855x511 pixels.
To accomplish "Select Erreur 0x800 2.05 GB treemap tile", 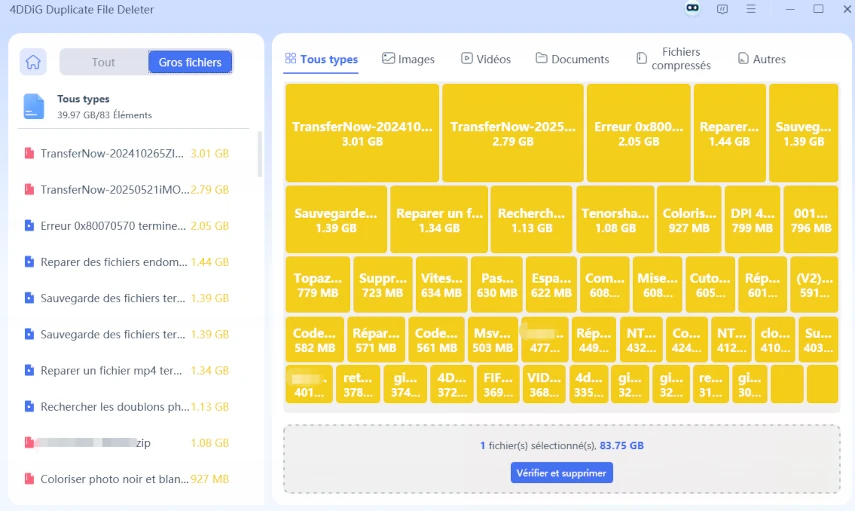I will tap(639, 133).
